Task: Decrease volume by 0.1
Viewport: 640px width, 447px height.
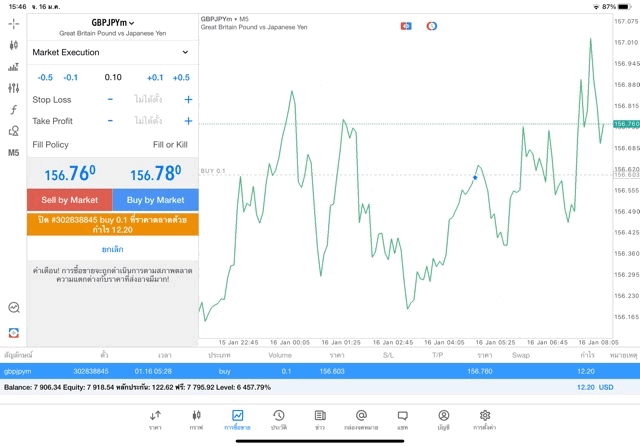Action: [x=71, y=78]
